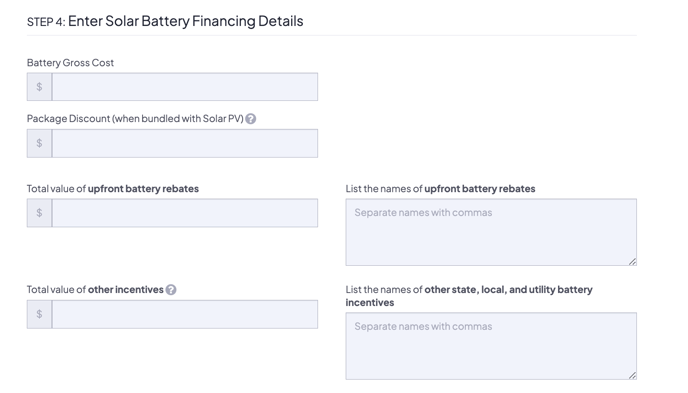
Task: Click the List the names of upfront battery rebates label
Action: pos(440,189)
